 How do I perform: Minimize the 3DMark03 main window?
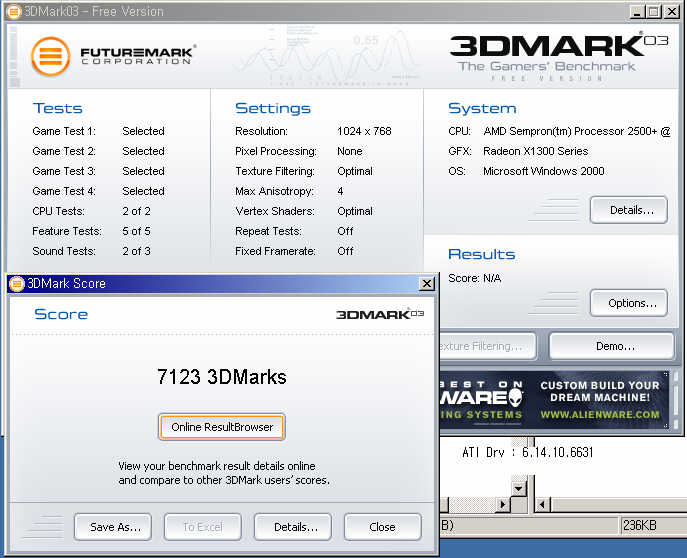pos(637,12)
